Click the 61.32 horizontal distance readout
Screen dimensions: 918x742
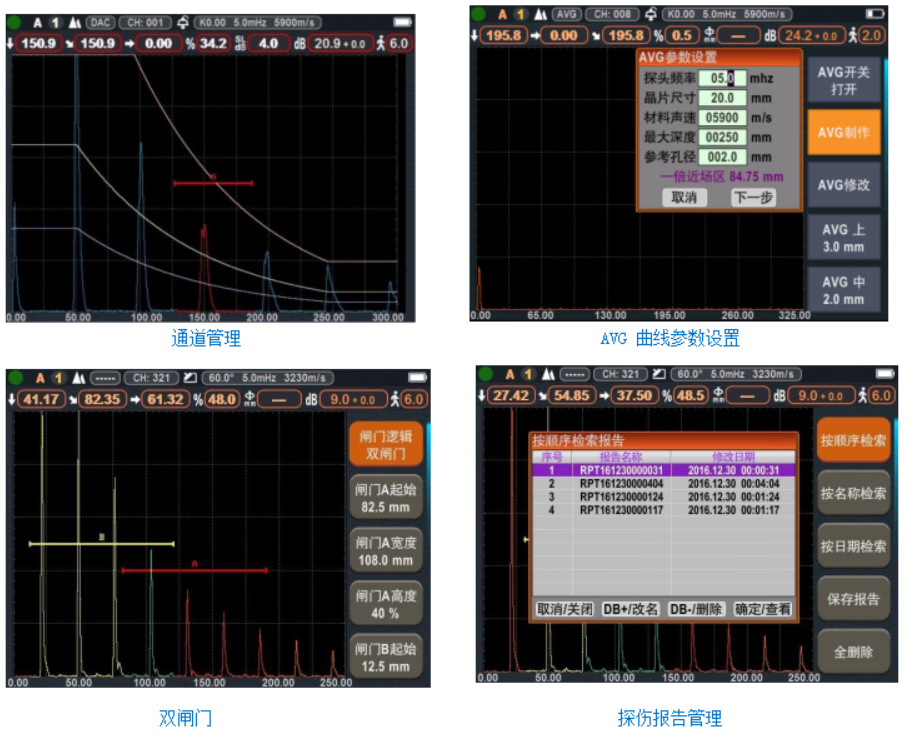pos(166,399)
